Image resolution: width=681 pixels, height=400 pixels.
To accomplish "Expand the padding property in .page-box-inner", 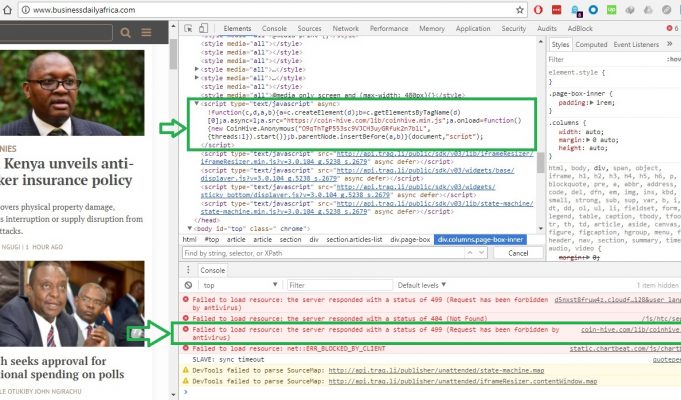I will (x=591, y=102).
